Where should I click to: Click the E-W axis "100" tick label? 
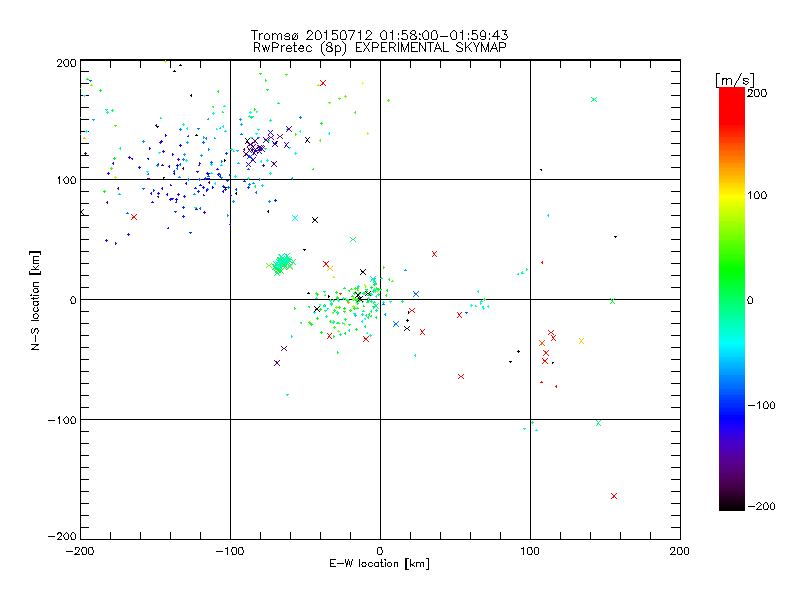click(x=530, y=551)
